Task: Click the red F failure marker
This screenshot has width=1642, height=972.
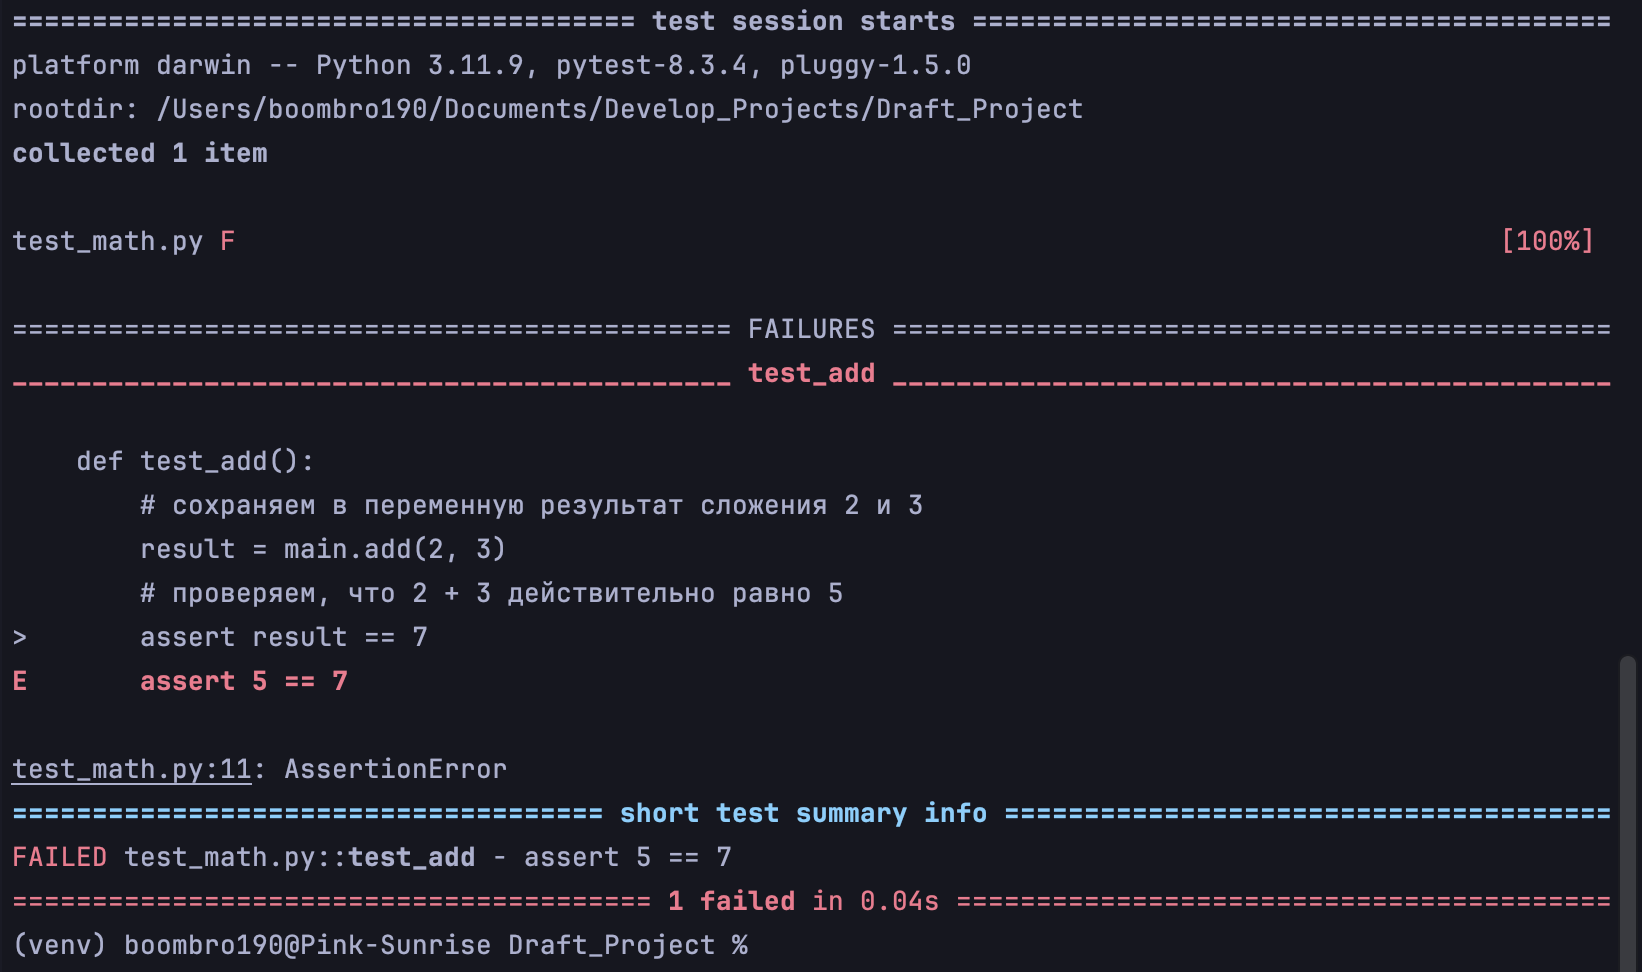Action: point(228,241)
